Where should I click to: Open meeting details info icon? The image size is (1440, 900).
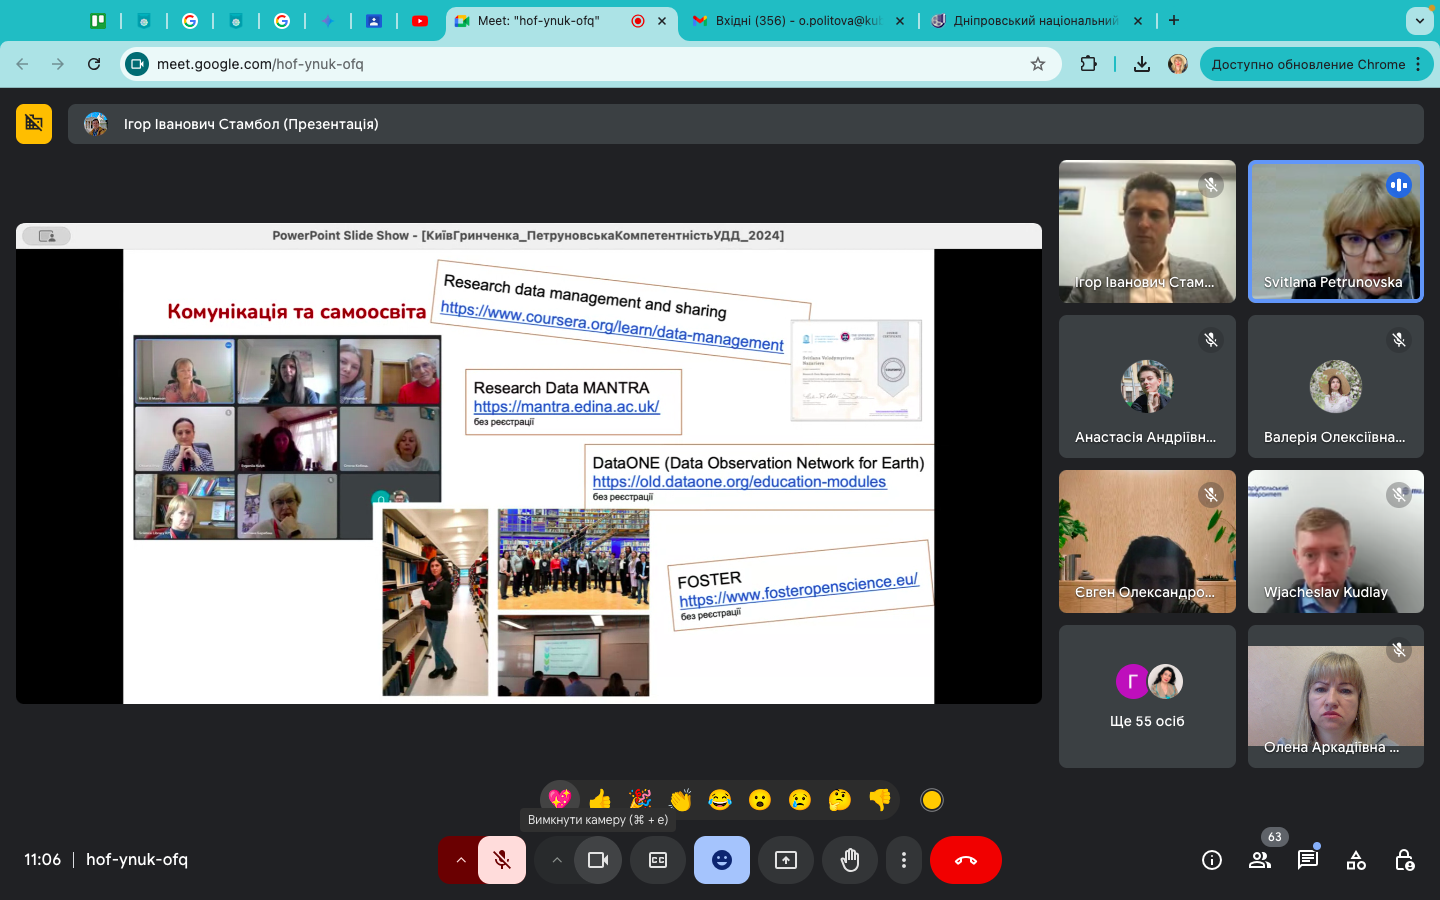pyautogui.click(x=1211, y=860)
